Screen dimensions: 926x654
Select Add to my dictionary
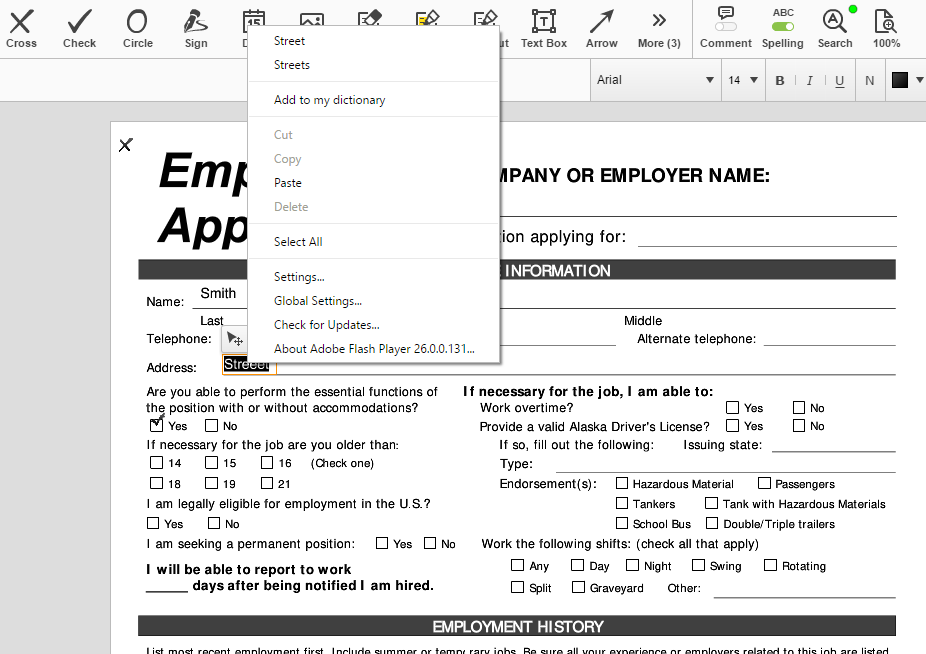coord(373,100)
